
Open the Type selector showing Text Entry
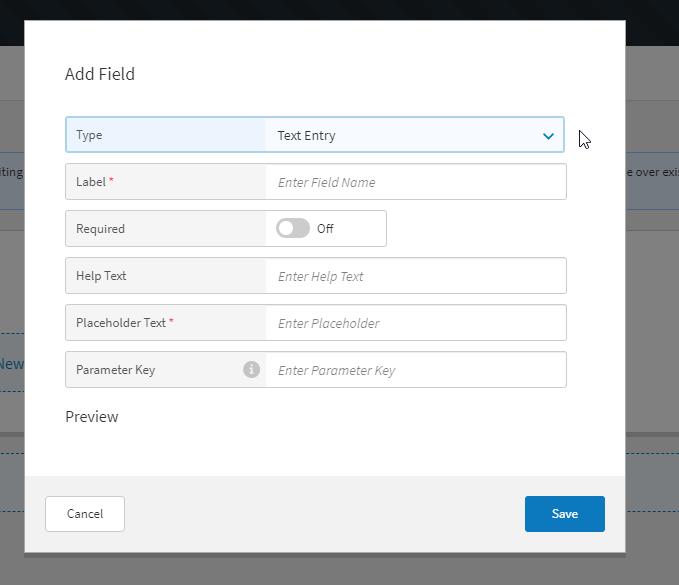(x=400, y=136)
